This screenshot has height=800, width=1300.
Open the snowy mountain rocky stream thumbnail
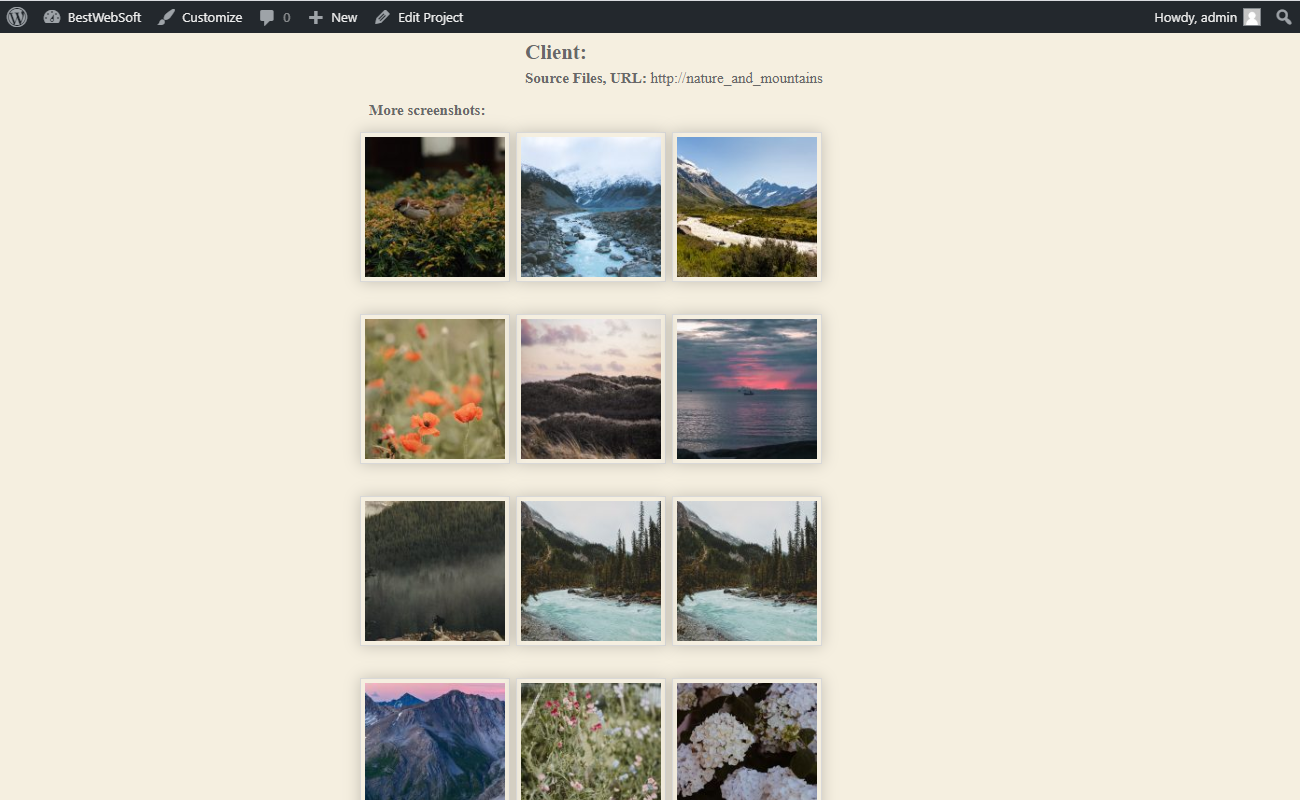591,207
